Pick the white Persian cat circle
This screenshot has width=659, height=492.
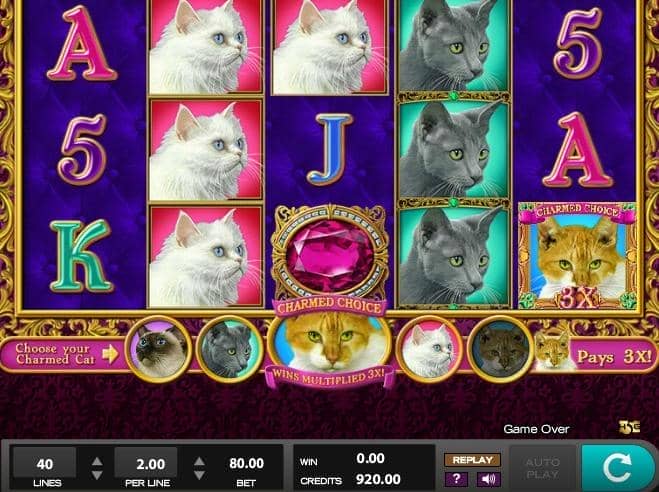tap(429, 349)
